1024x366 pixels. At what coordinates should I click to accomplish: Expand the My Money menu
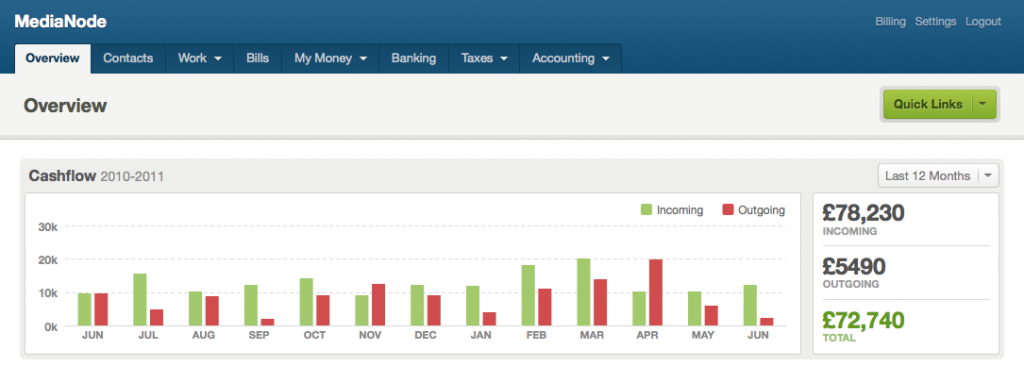pyautogui.click(x=330, y=58)
